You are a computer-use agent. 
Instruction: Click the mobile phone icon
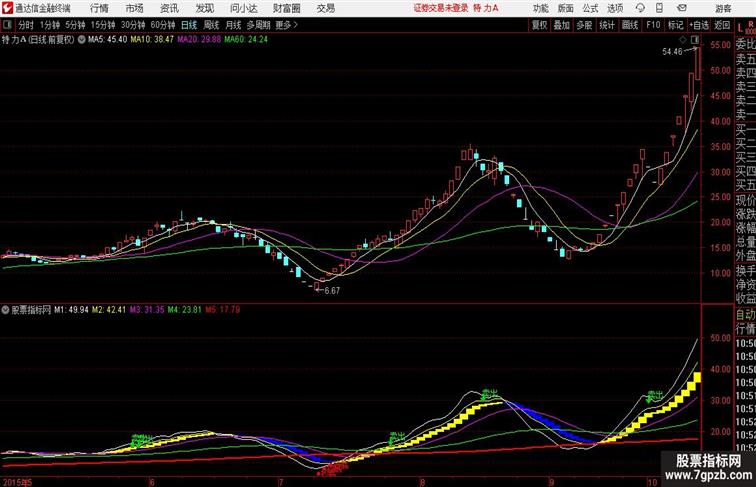coord(660,8)
